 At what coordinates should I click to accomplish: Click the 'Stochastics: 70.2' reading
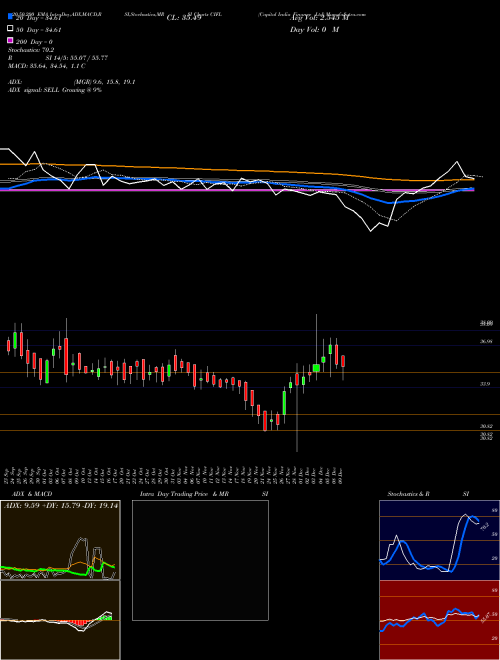(x=29, y=50)
